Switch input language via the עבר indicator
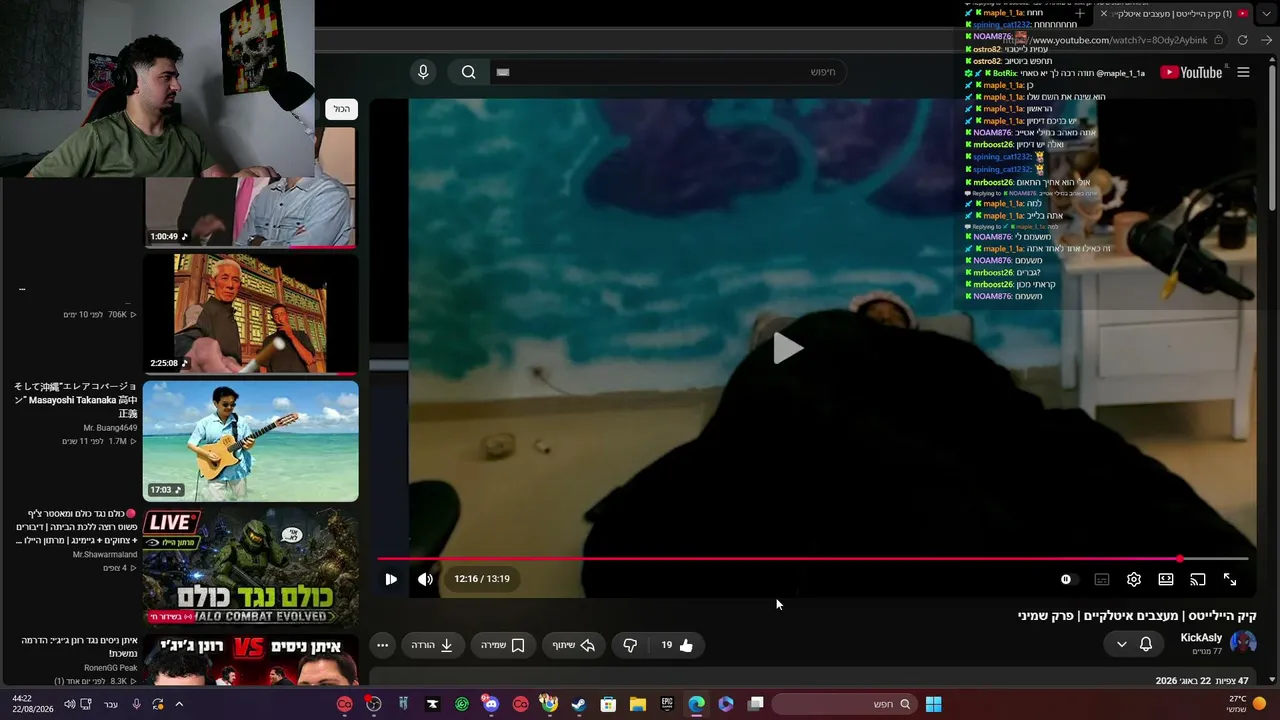Image resolution: width=1280 pixels, height=720 pixels. click(111, 704)
